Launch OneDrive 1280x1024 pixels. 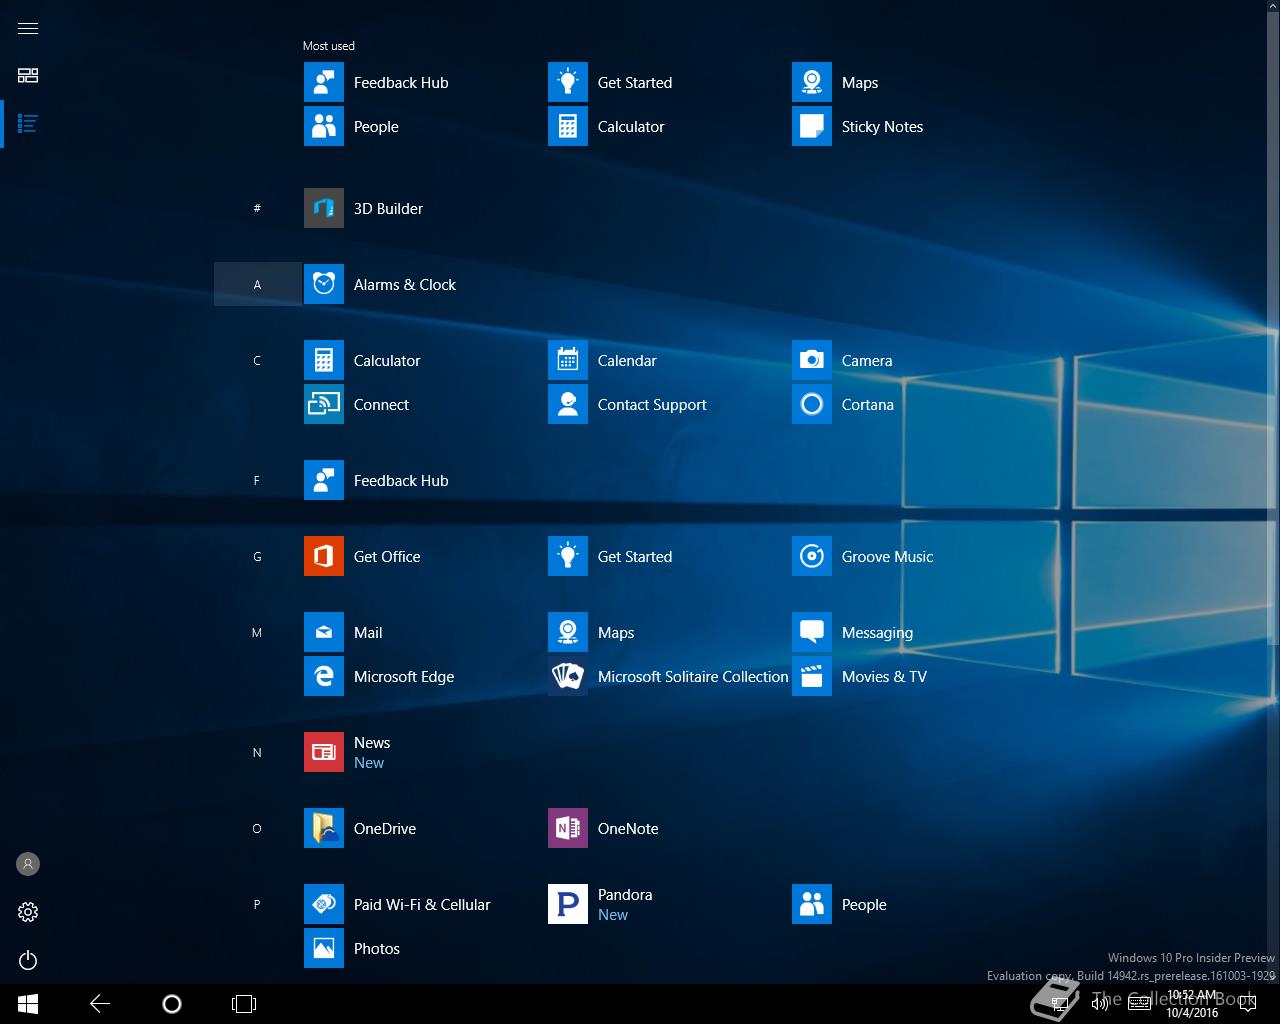tap(424, 828)
